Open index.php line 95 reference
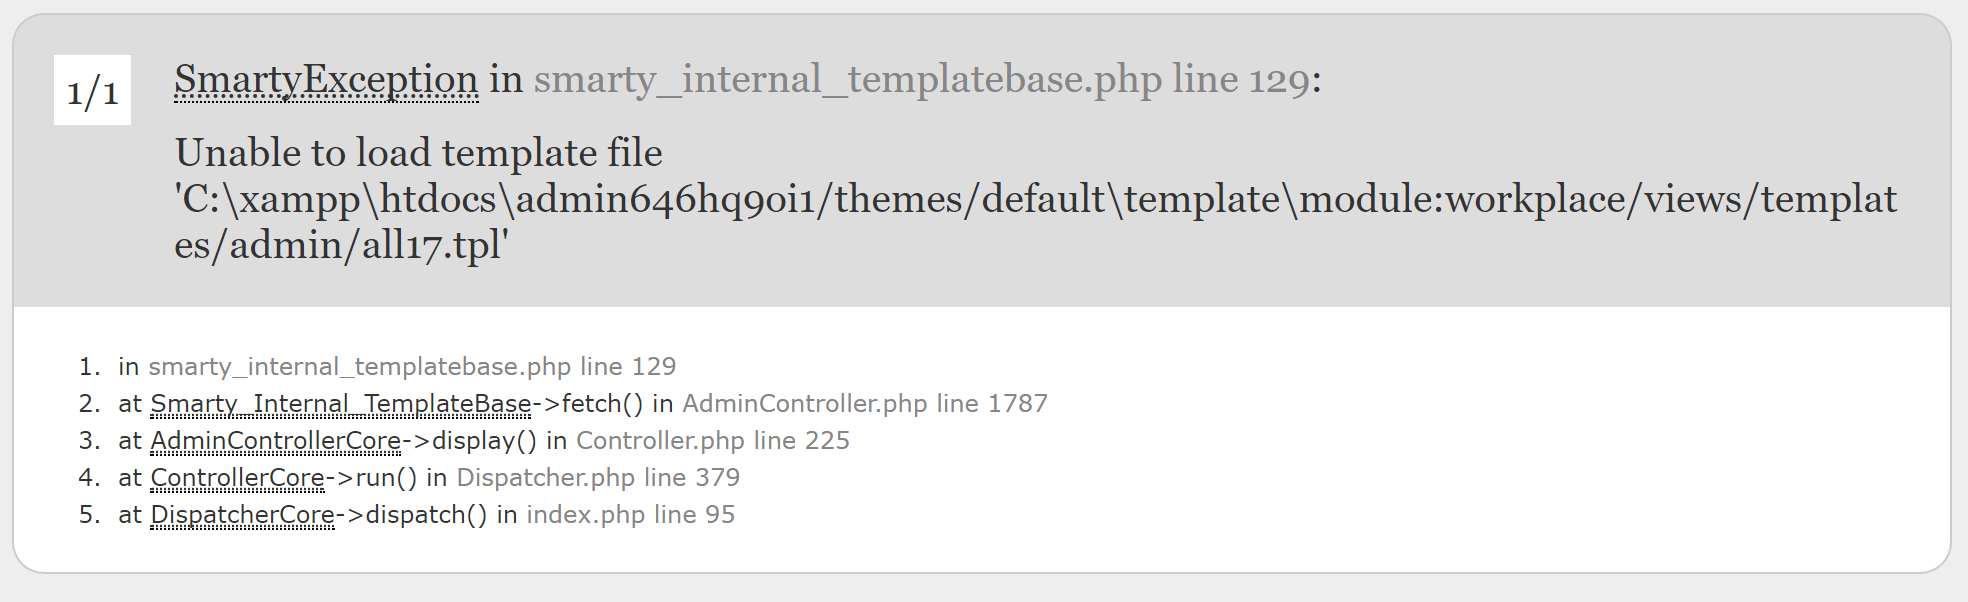 pos(631,515)
